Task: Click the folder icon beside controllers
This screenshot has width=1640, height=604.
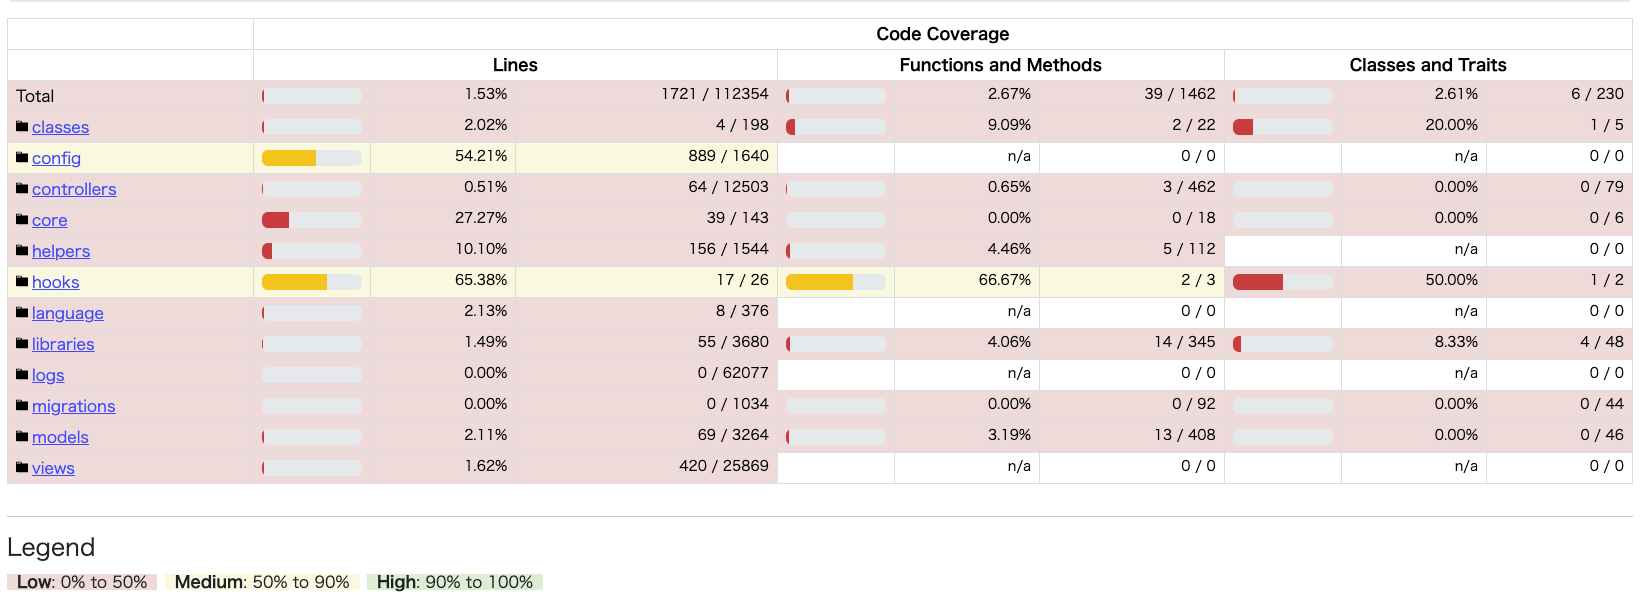Action: pos(22,189)
